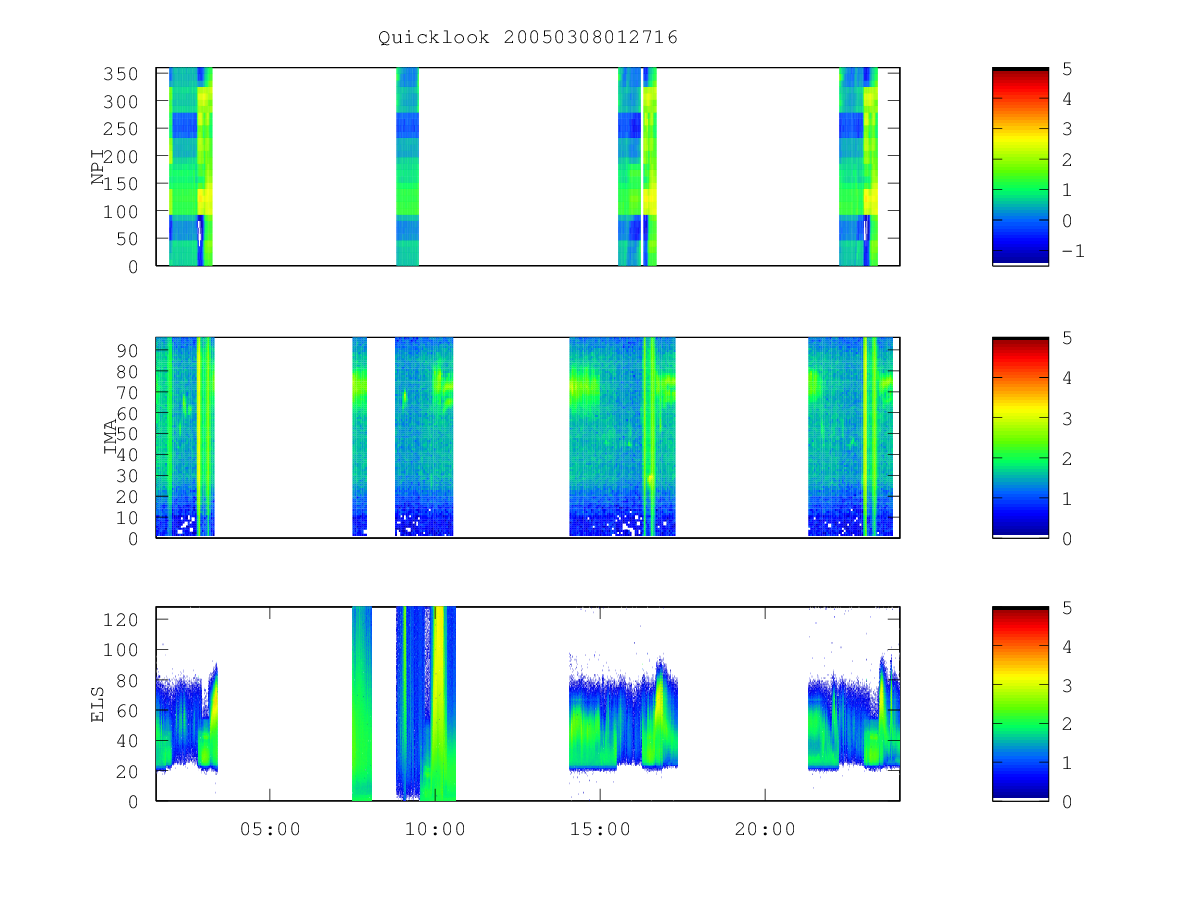Click the 3 label on ELS colorbar

coord(1066,685)
